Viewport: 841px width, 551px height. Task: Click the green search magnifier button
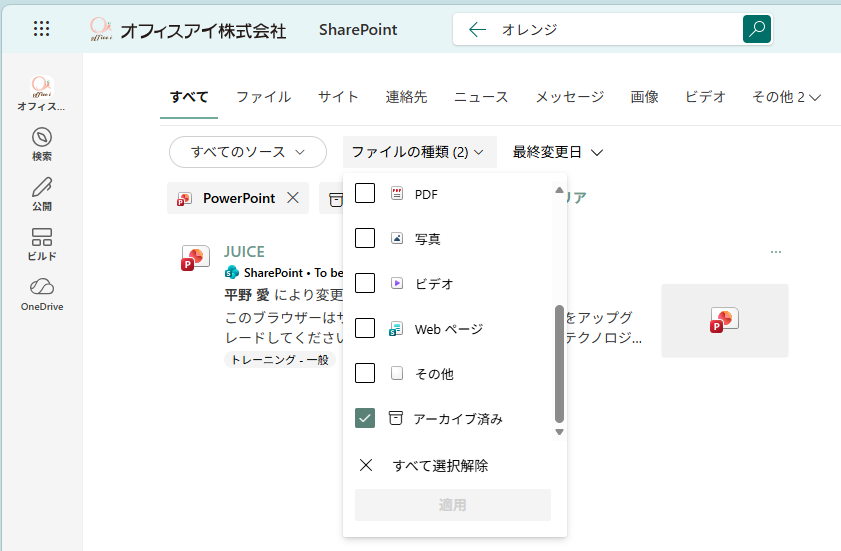(757, 29)
